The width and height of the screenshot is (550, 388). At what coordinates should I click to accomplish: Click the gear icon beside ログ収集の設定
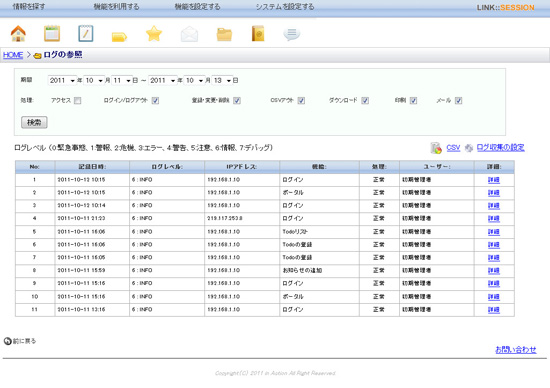coord(469,148)
